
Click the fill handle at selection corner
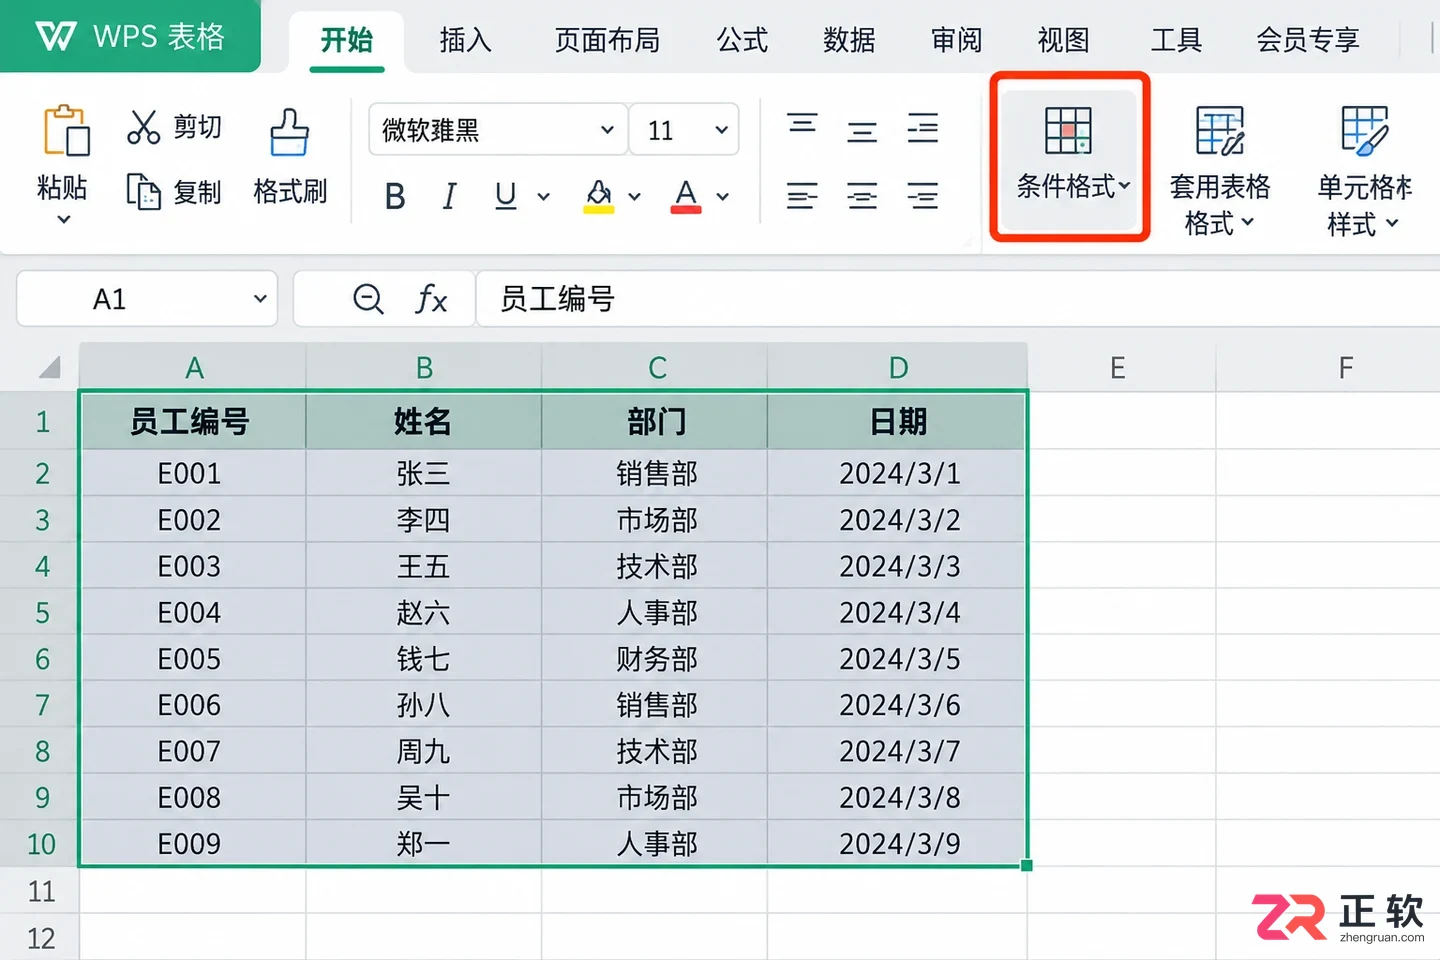click(x=1027, y=866)
